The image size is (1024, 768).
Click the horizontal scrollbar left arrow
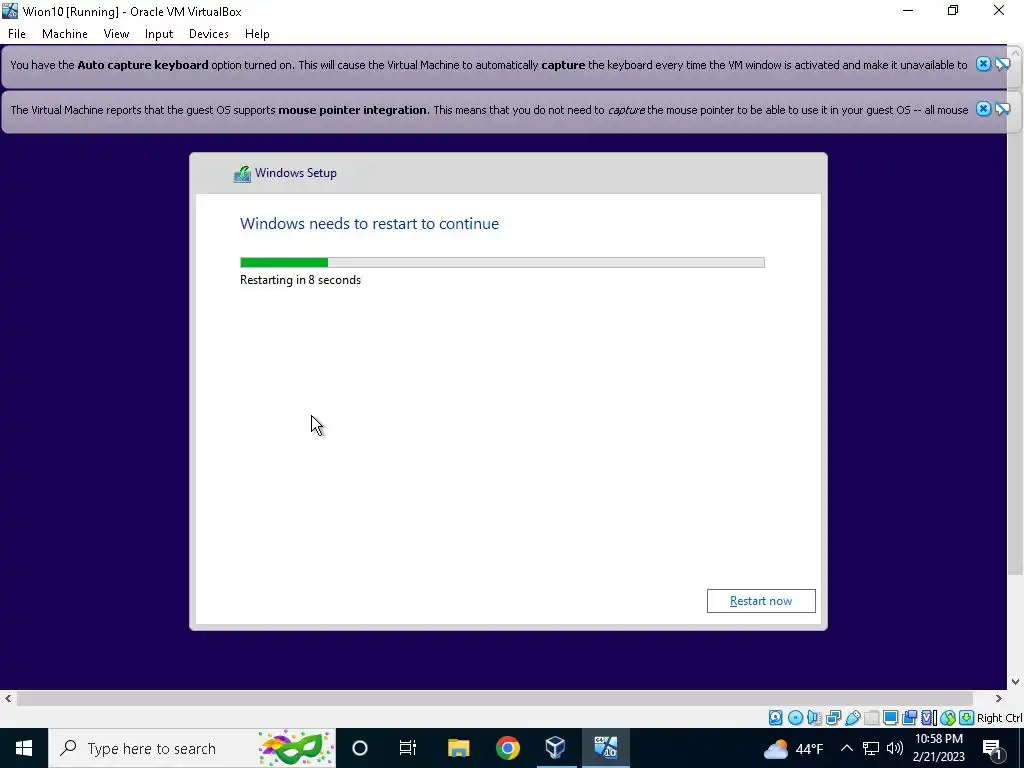[7, 699]
